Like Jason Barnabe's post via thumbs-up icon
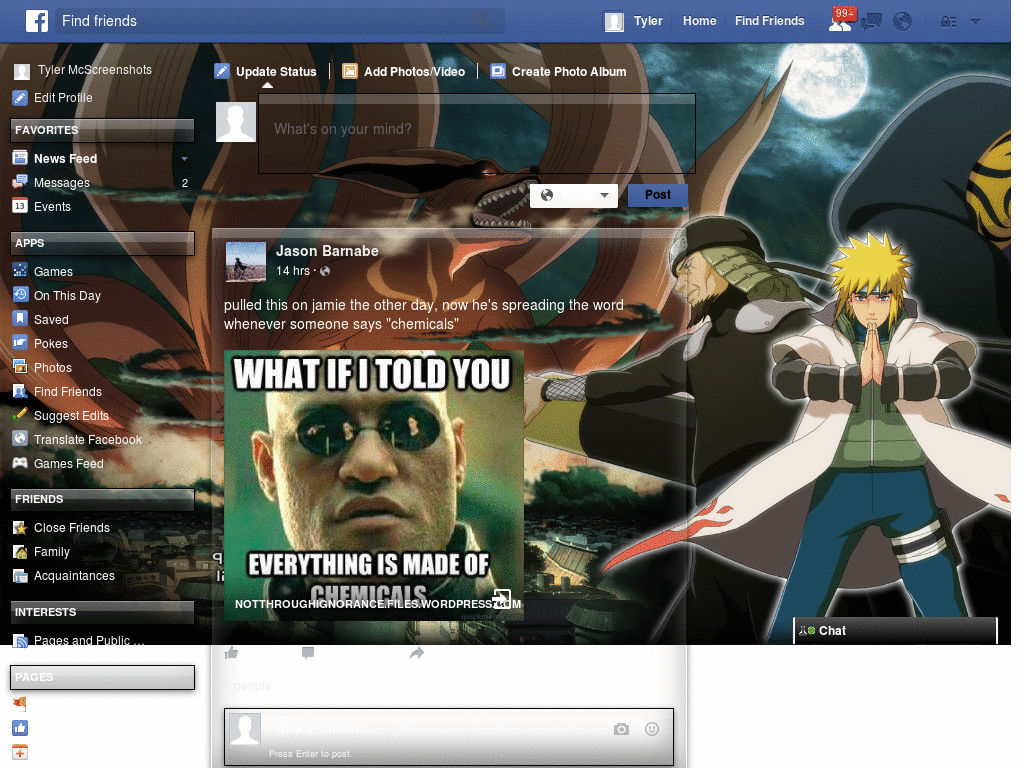 (x=231, y=652)
